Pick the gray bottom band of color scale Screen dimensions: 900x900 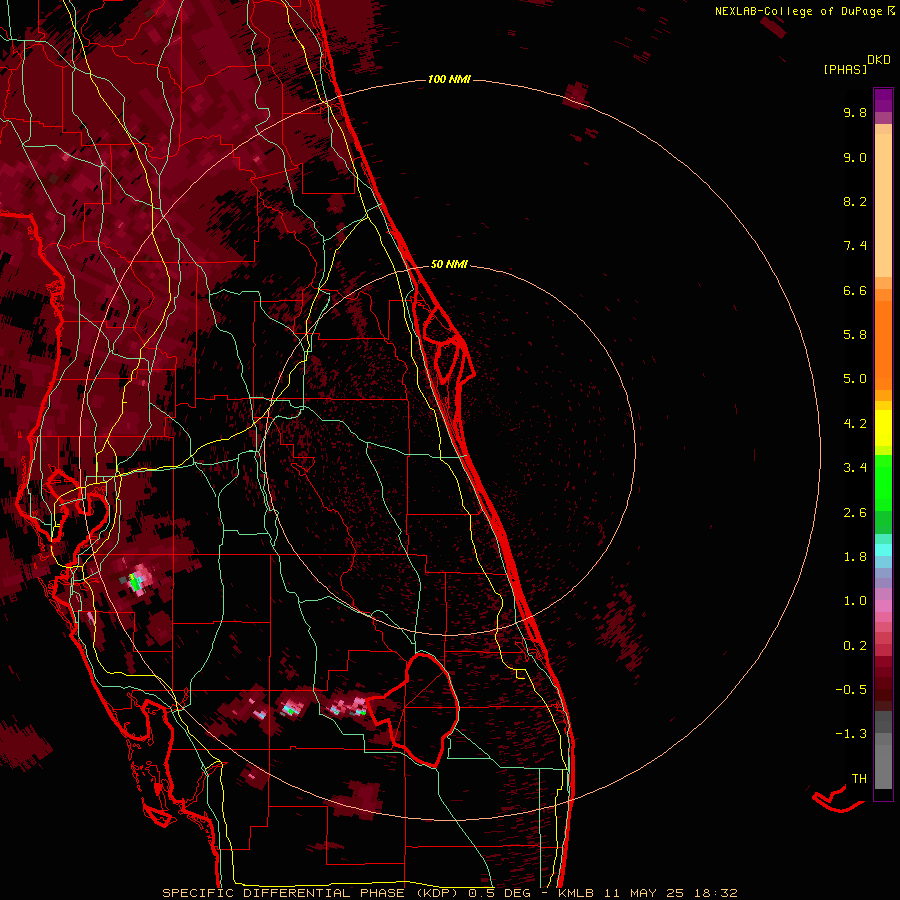[x=883, y=766]
